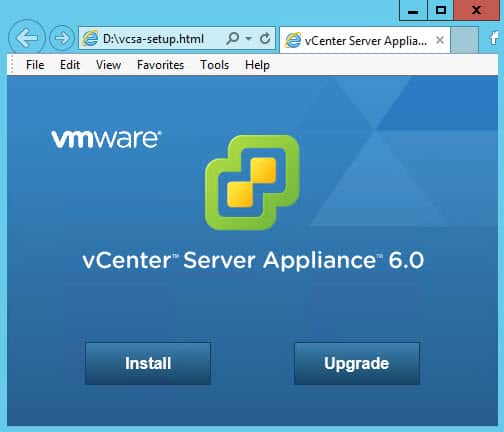
Task: Expand the address bar search dropdown arrow
Action: pos(248,38)
